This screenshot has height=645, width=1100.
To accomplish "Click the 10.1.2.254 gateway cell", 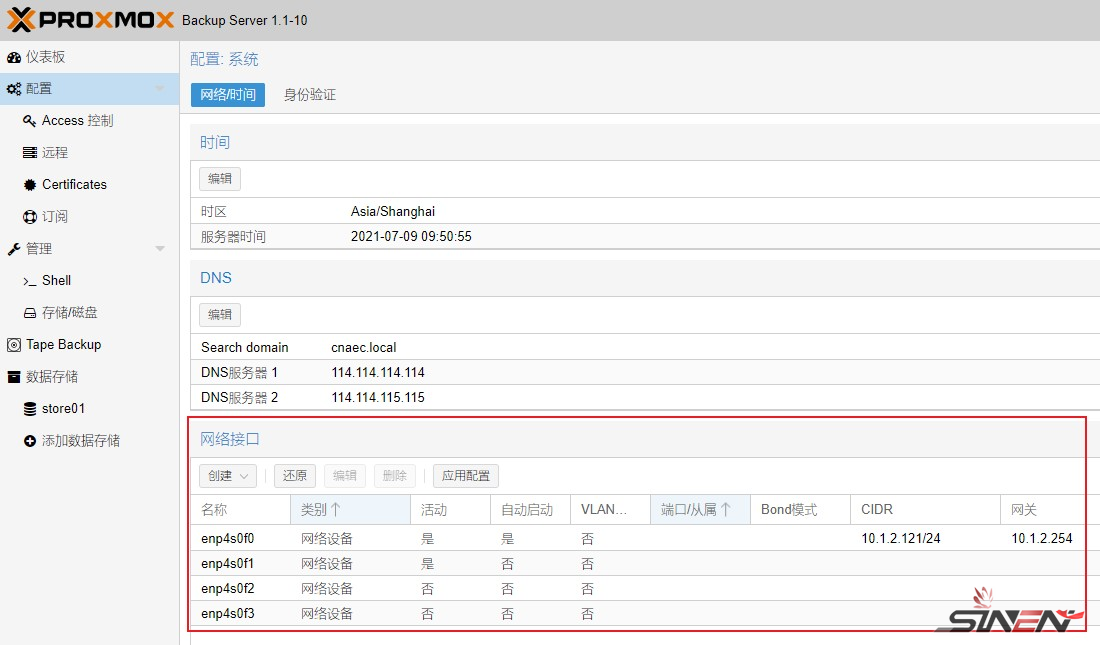I will (1042, 538).
